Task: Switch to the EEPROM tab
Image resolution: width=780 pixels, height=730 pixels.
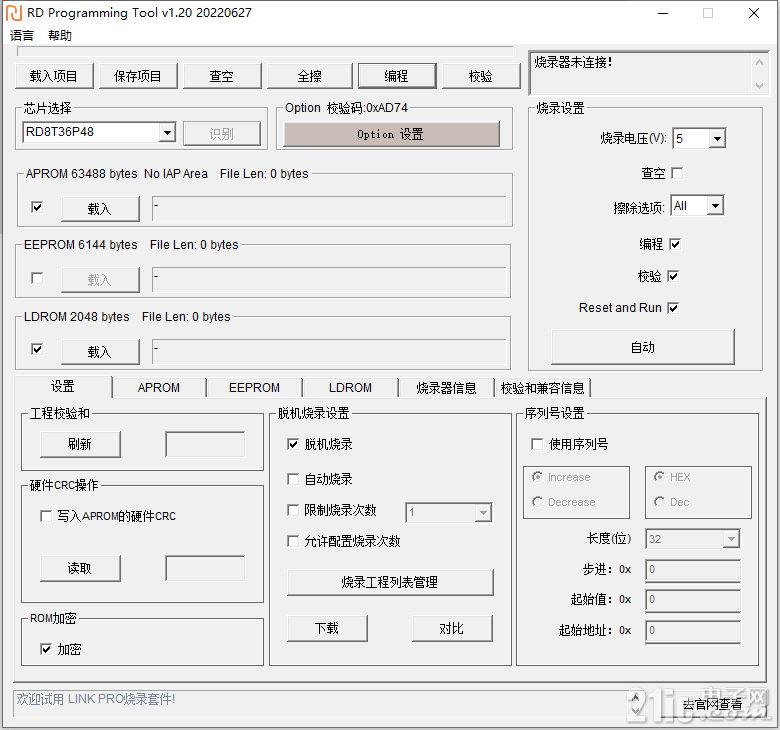Action: 255,388
